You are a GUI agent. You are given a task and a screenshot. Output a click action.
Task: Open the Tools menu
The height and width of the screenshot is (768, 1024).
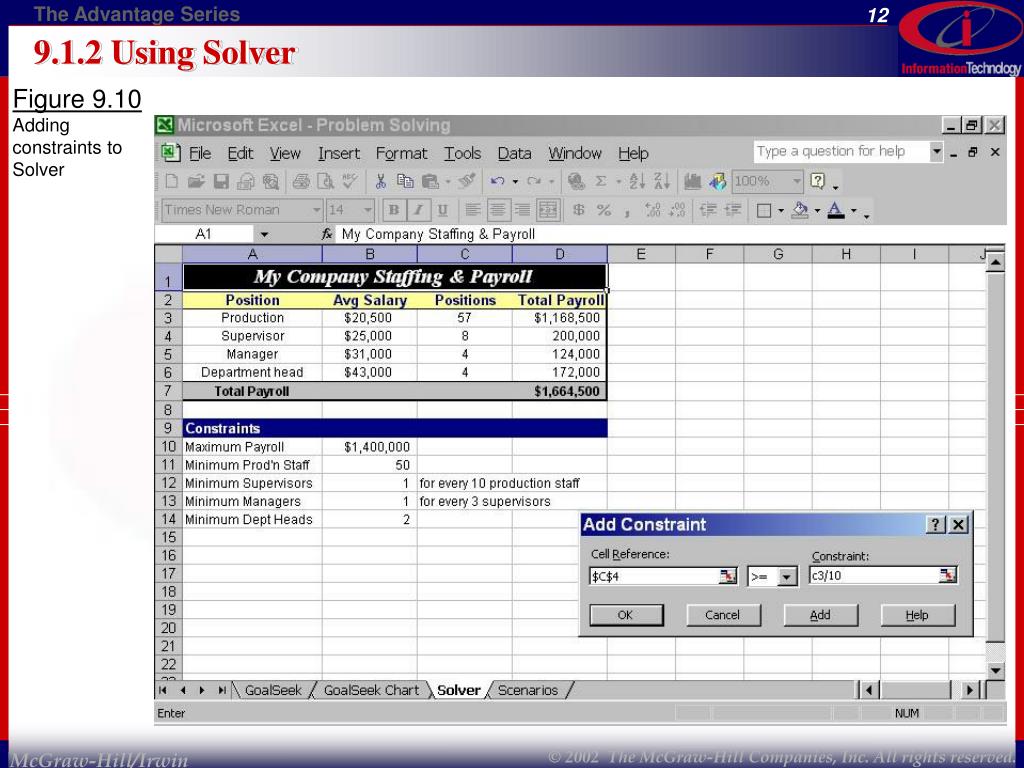(462, 153)
